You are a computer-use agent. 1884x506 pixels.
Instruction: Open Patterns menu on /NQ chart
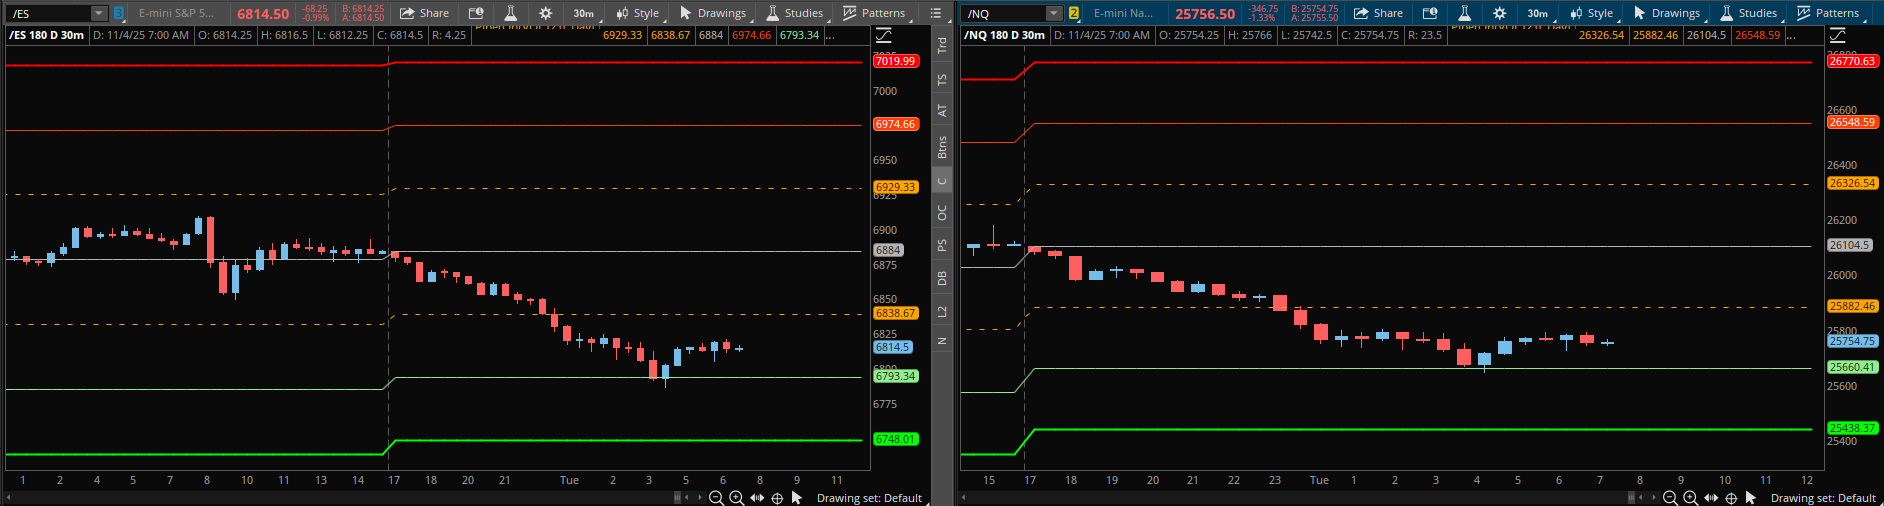coord(1828,13)
